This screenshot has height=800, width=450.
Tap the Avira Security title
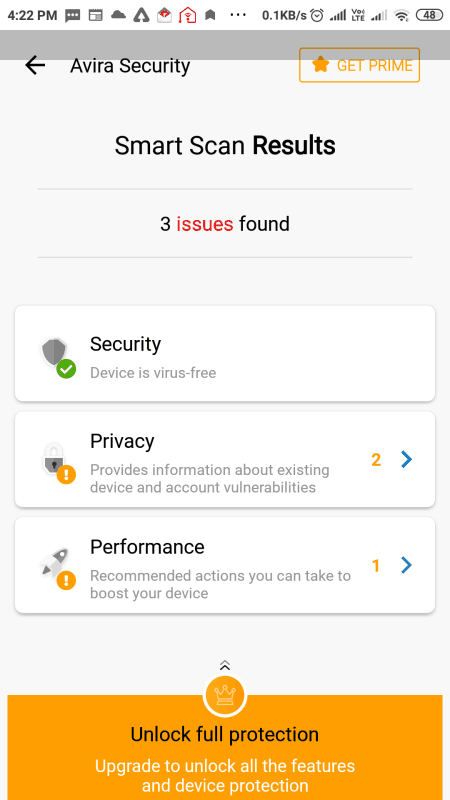point(130,65)
